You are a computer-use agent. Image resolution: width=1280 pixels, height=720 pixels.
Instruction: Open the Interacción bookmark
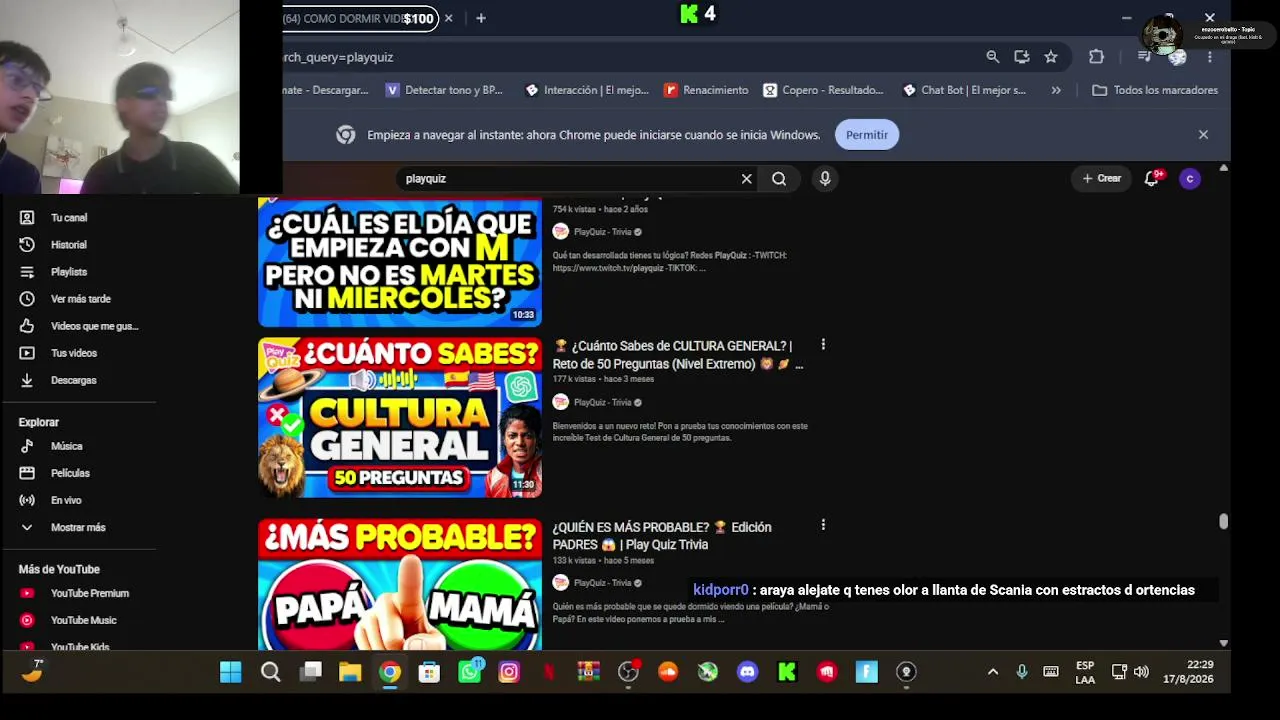(586, 90)
